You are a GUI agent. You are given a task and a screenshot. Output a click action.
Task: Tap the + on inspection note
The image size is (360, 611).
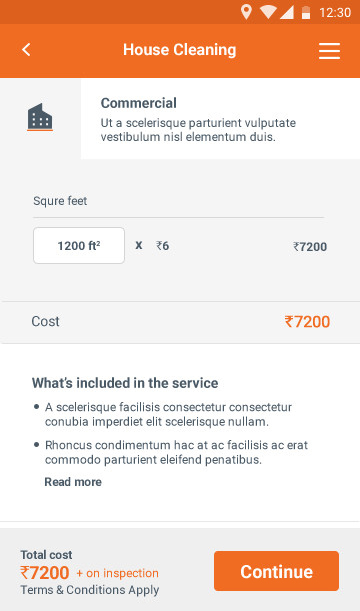pyautogui.click(x=117, y=573)
